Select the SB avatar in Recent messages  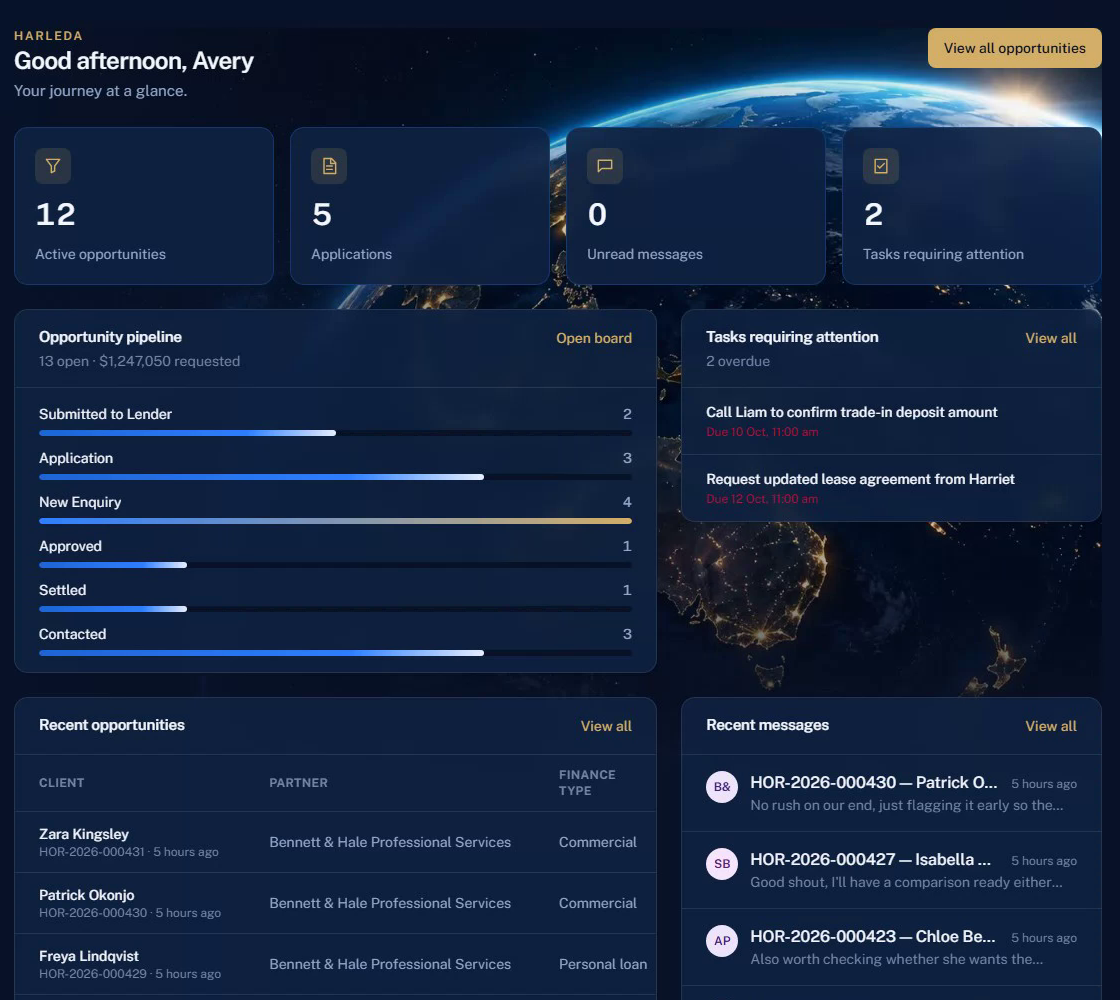point(721,864)
